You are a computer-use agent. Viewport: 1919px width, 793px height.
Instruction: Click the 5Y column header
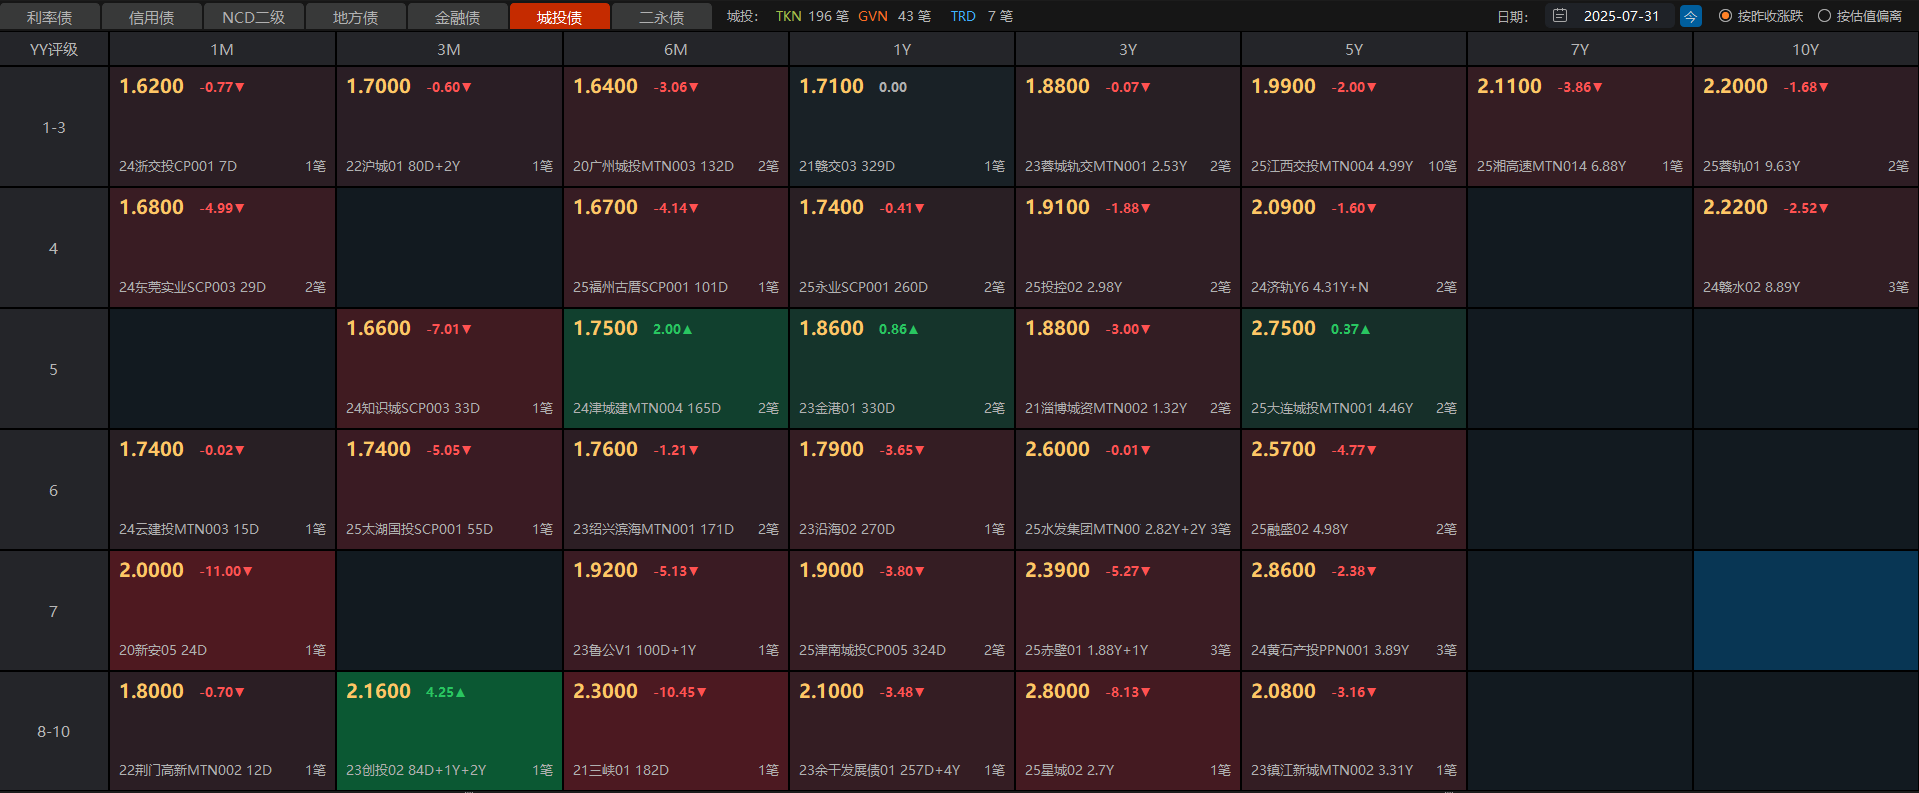click(x=1354, y=49)
